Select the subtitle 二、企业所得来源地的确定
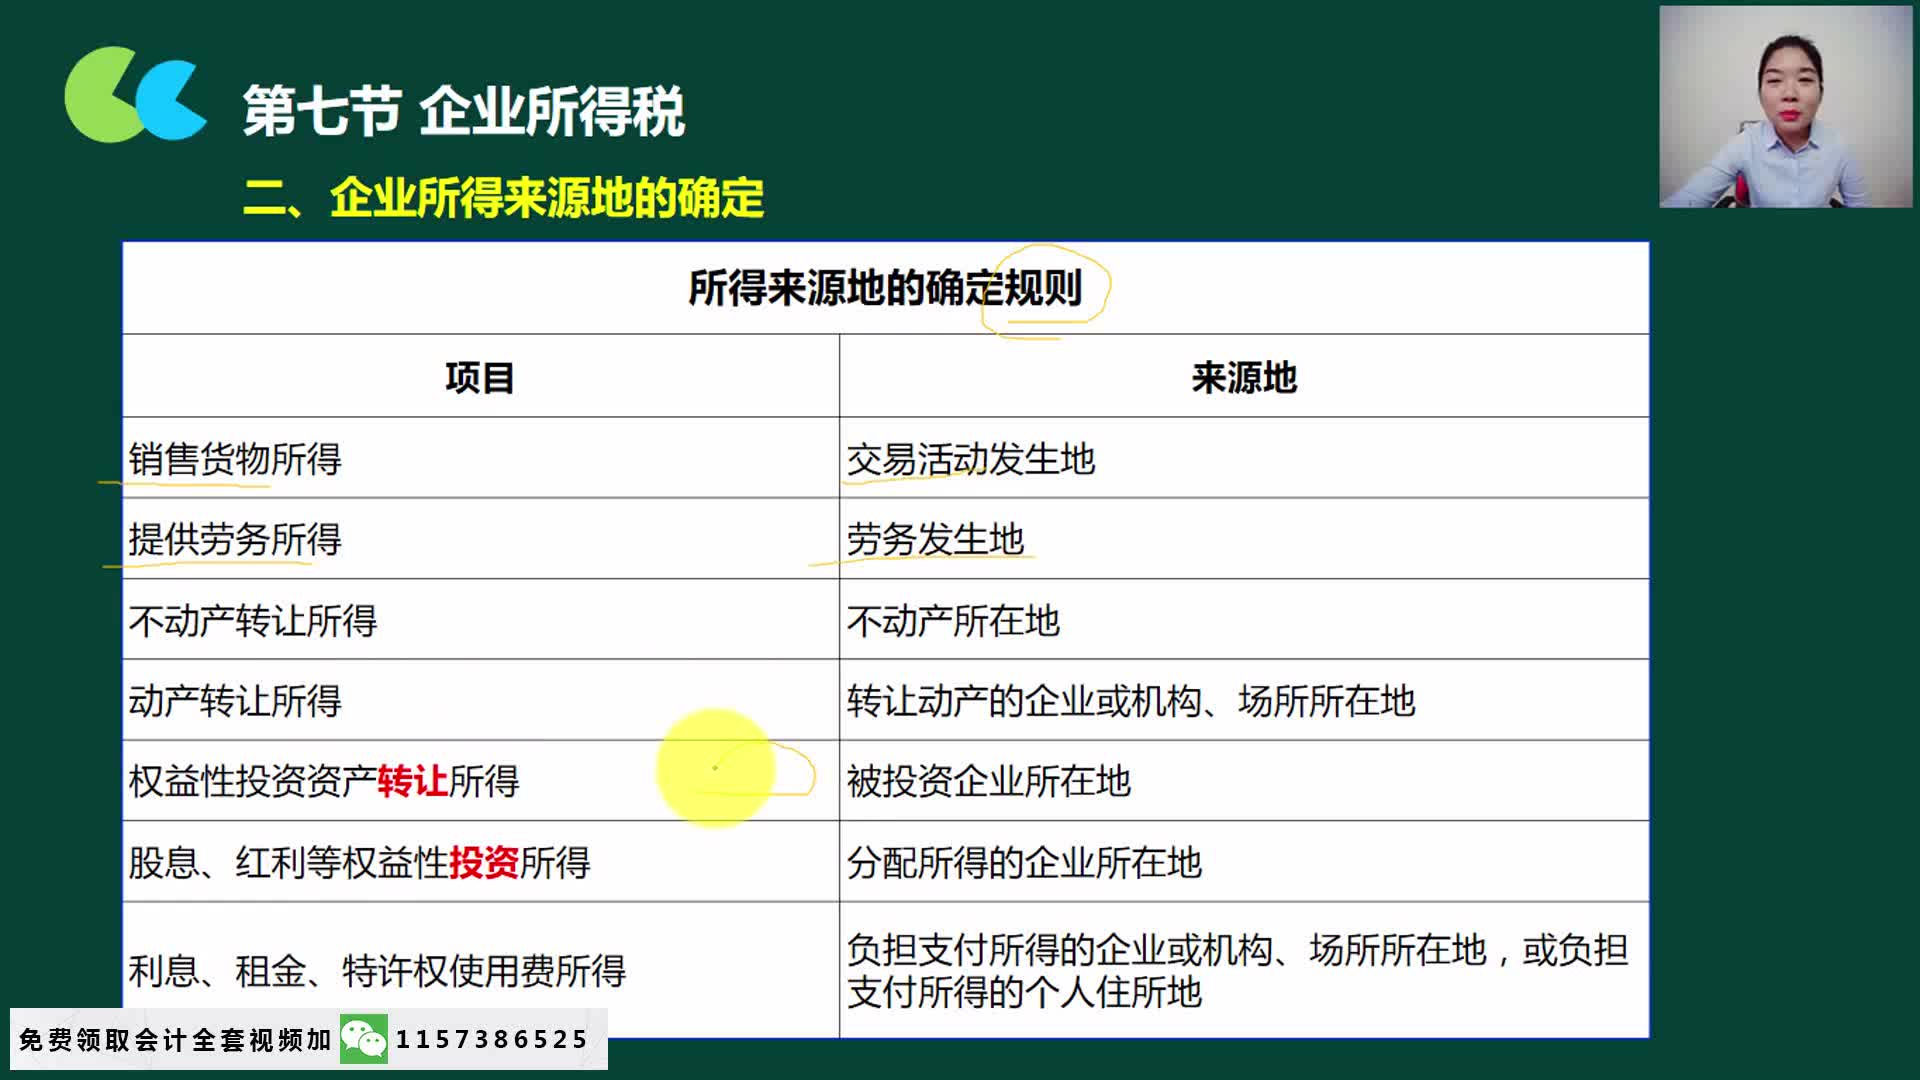Screen dimensions: 1920x1080 tap(503, 198)
